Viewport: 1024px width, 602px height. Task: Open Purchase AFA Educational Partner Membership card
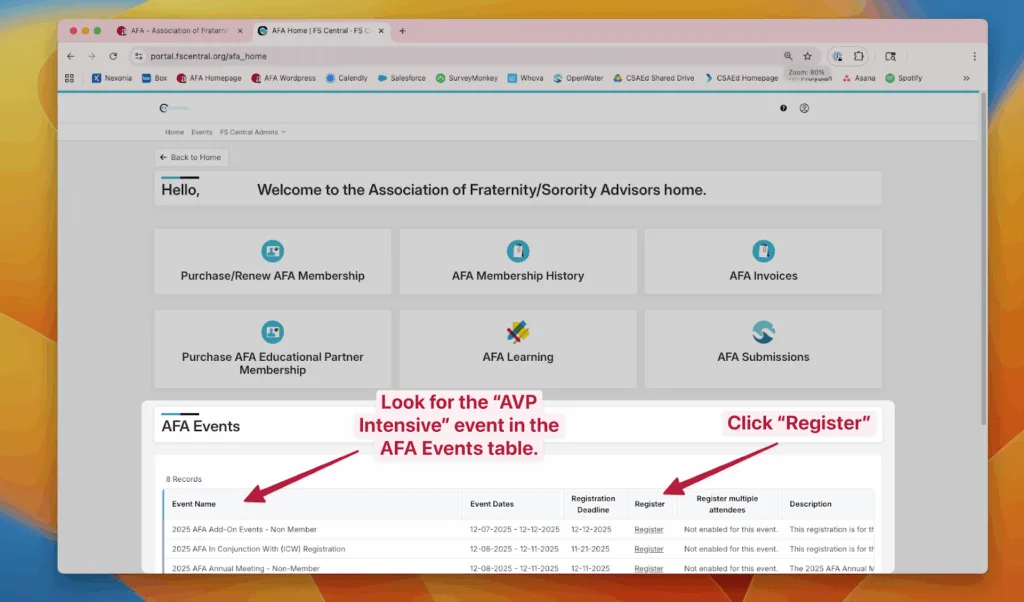pyautogui.click(x=272, y=349)
